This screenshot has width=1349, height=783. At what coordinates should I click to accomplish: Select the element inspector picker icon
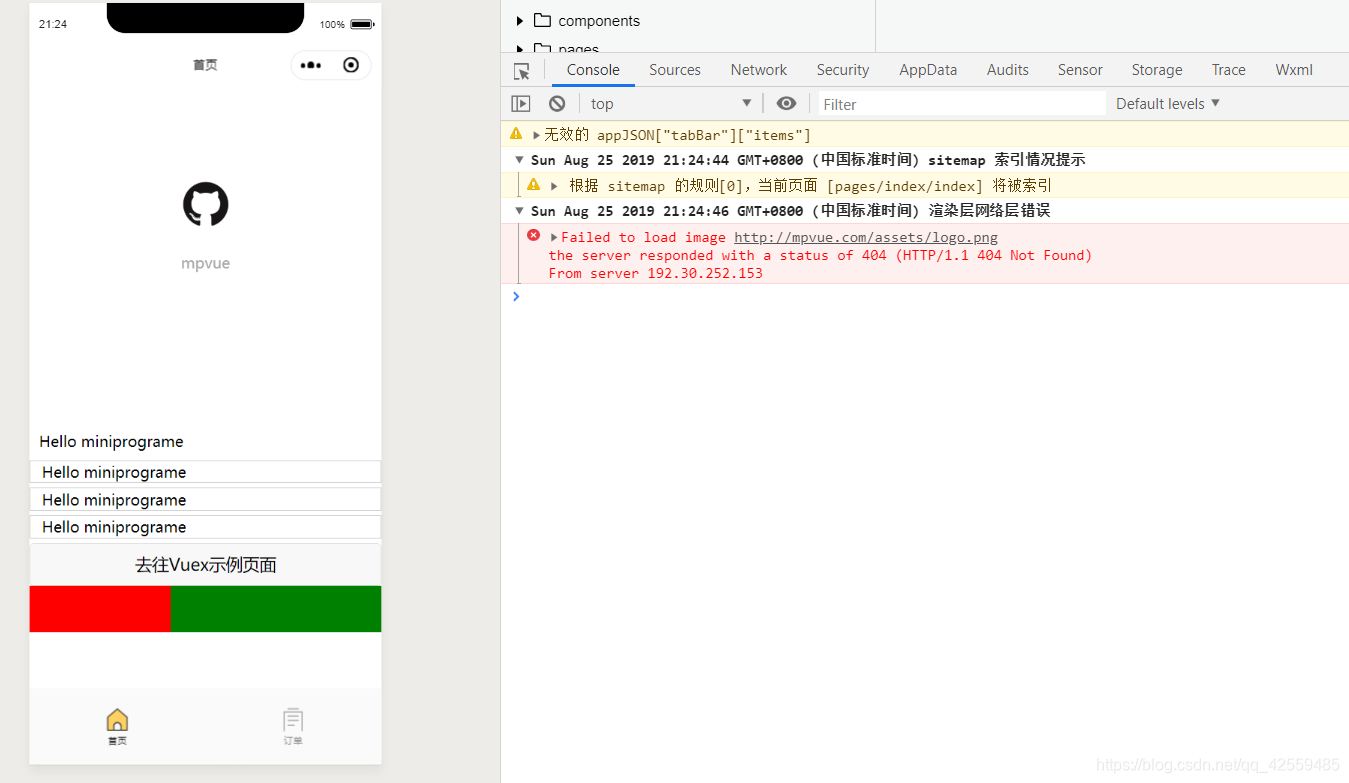click(x=521, y=71)
